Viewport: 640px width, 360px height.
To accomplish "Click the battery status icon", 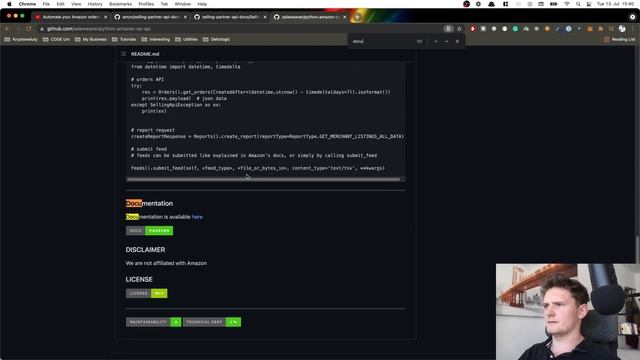I will click(553, 4).
